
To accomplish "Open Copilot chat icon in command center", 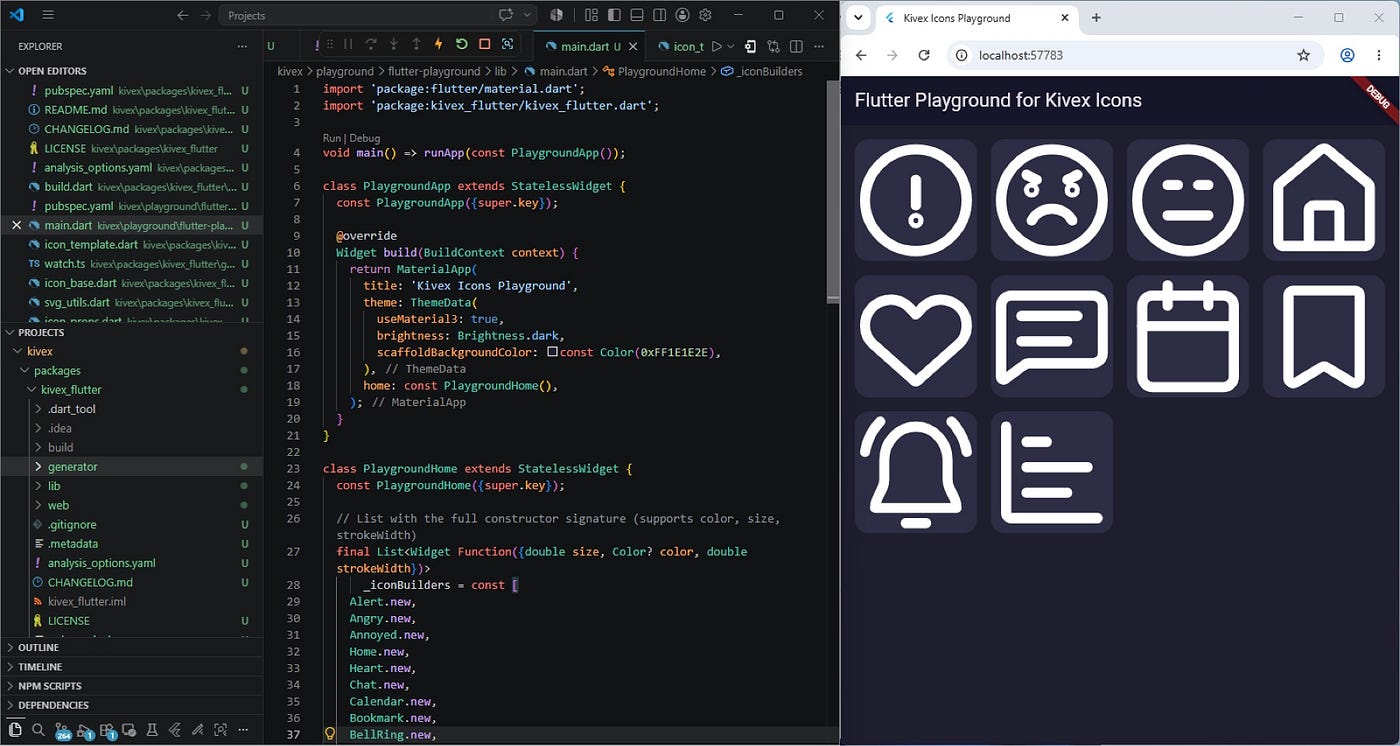I will (506, 15).
